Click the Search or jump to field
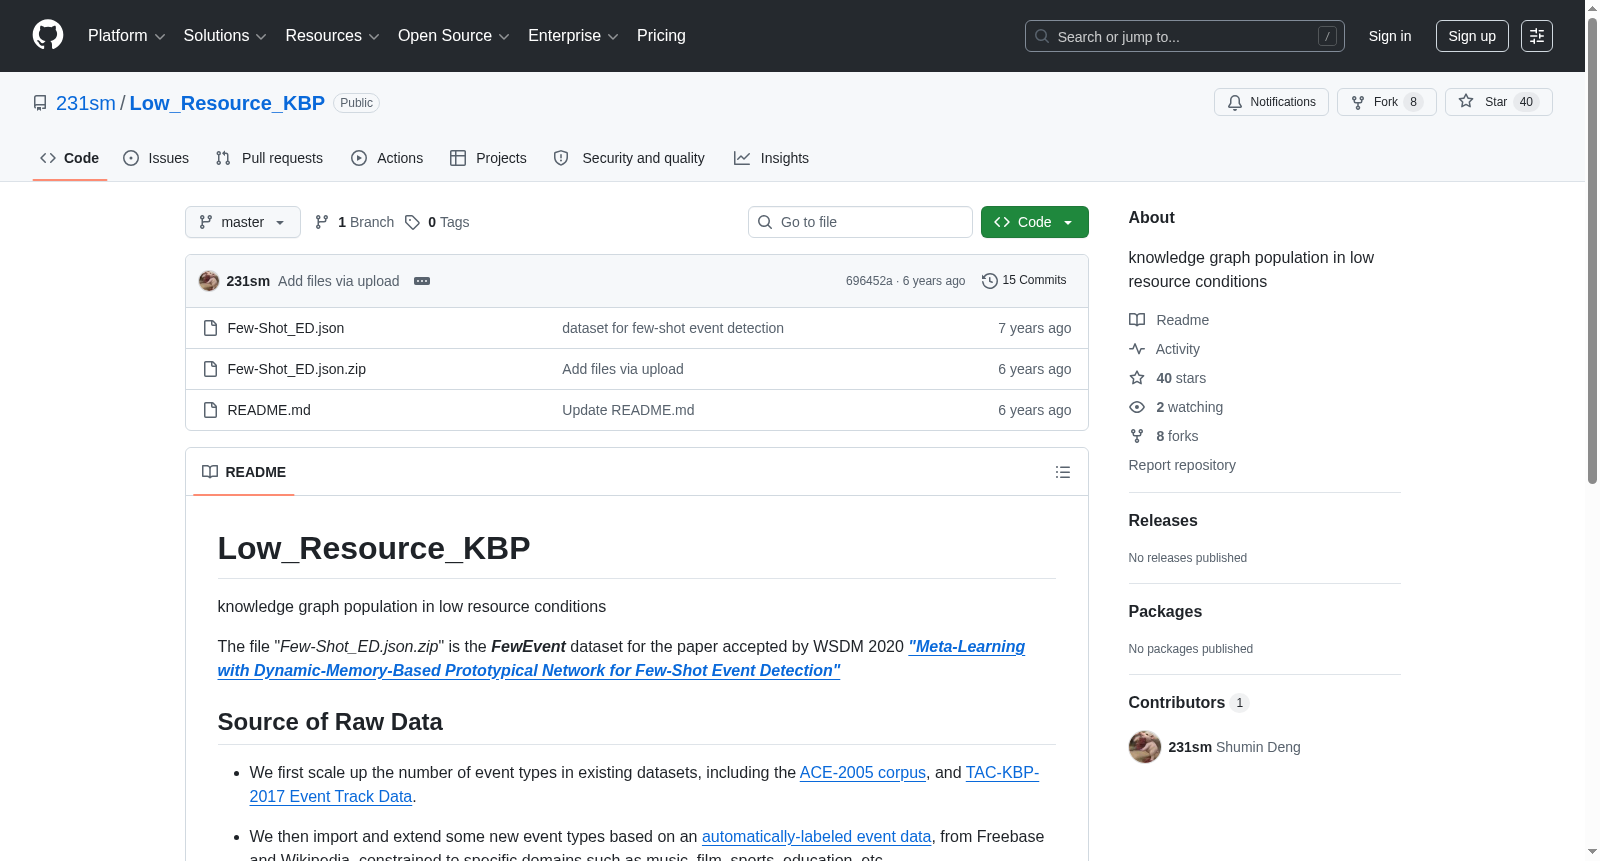Viewport: 1600px width, 861px height. pyautogui.click(x=1185, y=36)
